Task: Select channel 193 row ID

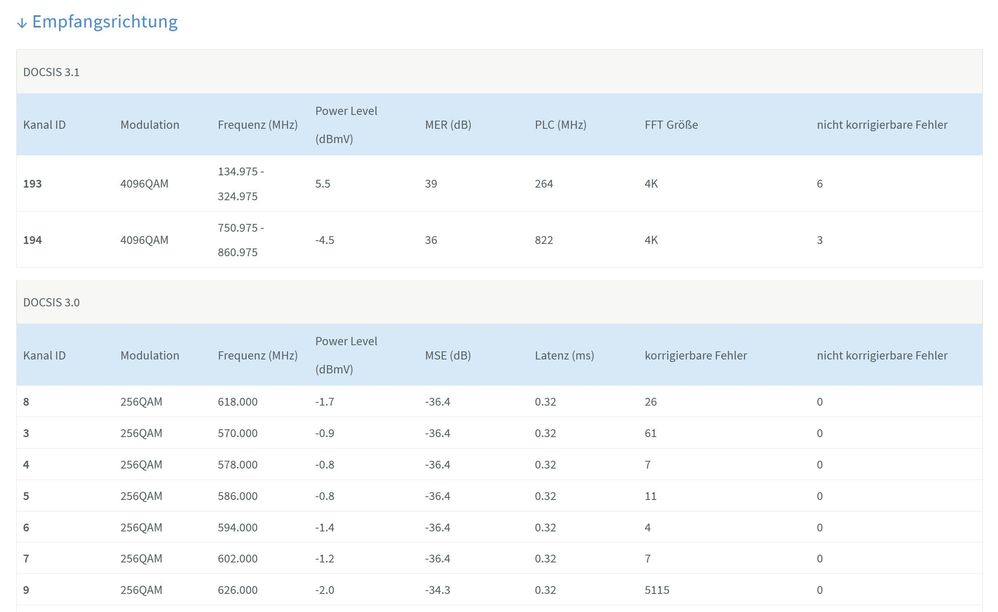Action: pyautogui.click(x=33, y=184)
